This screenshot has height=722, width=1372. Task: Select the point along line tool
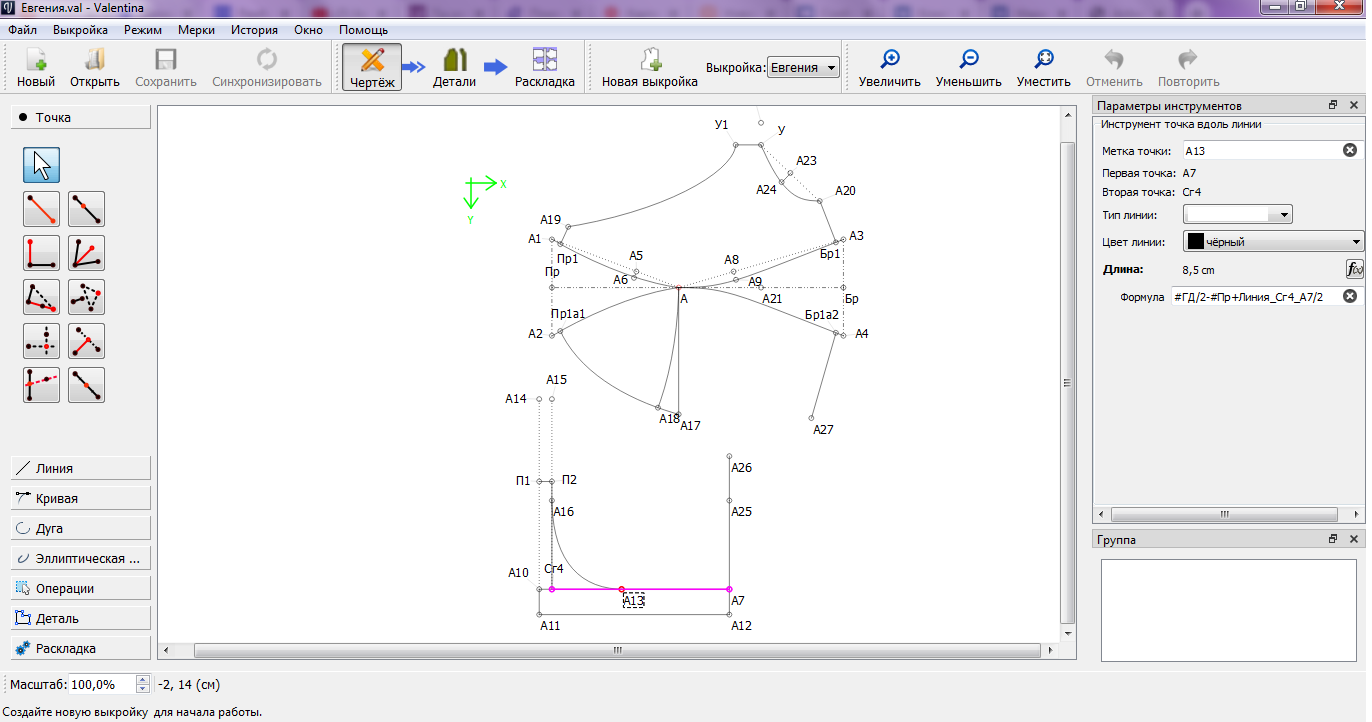[x=86, y=209]
